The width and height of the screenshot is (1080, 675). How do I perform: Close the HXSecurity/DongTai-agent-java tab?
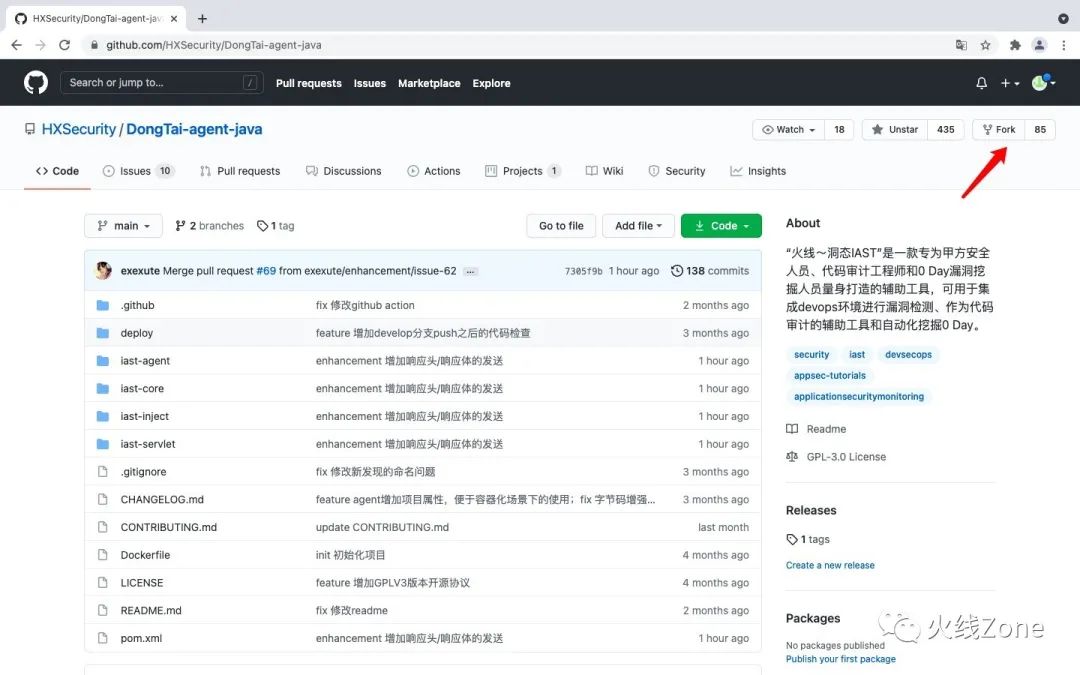174,19
